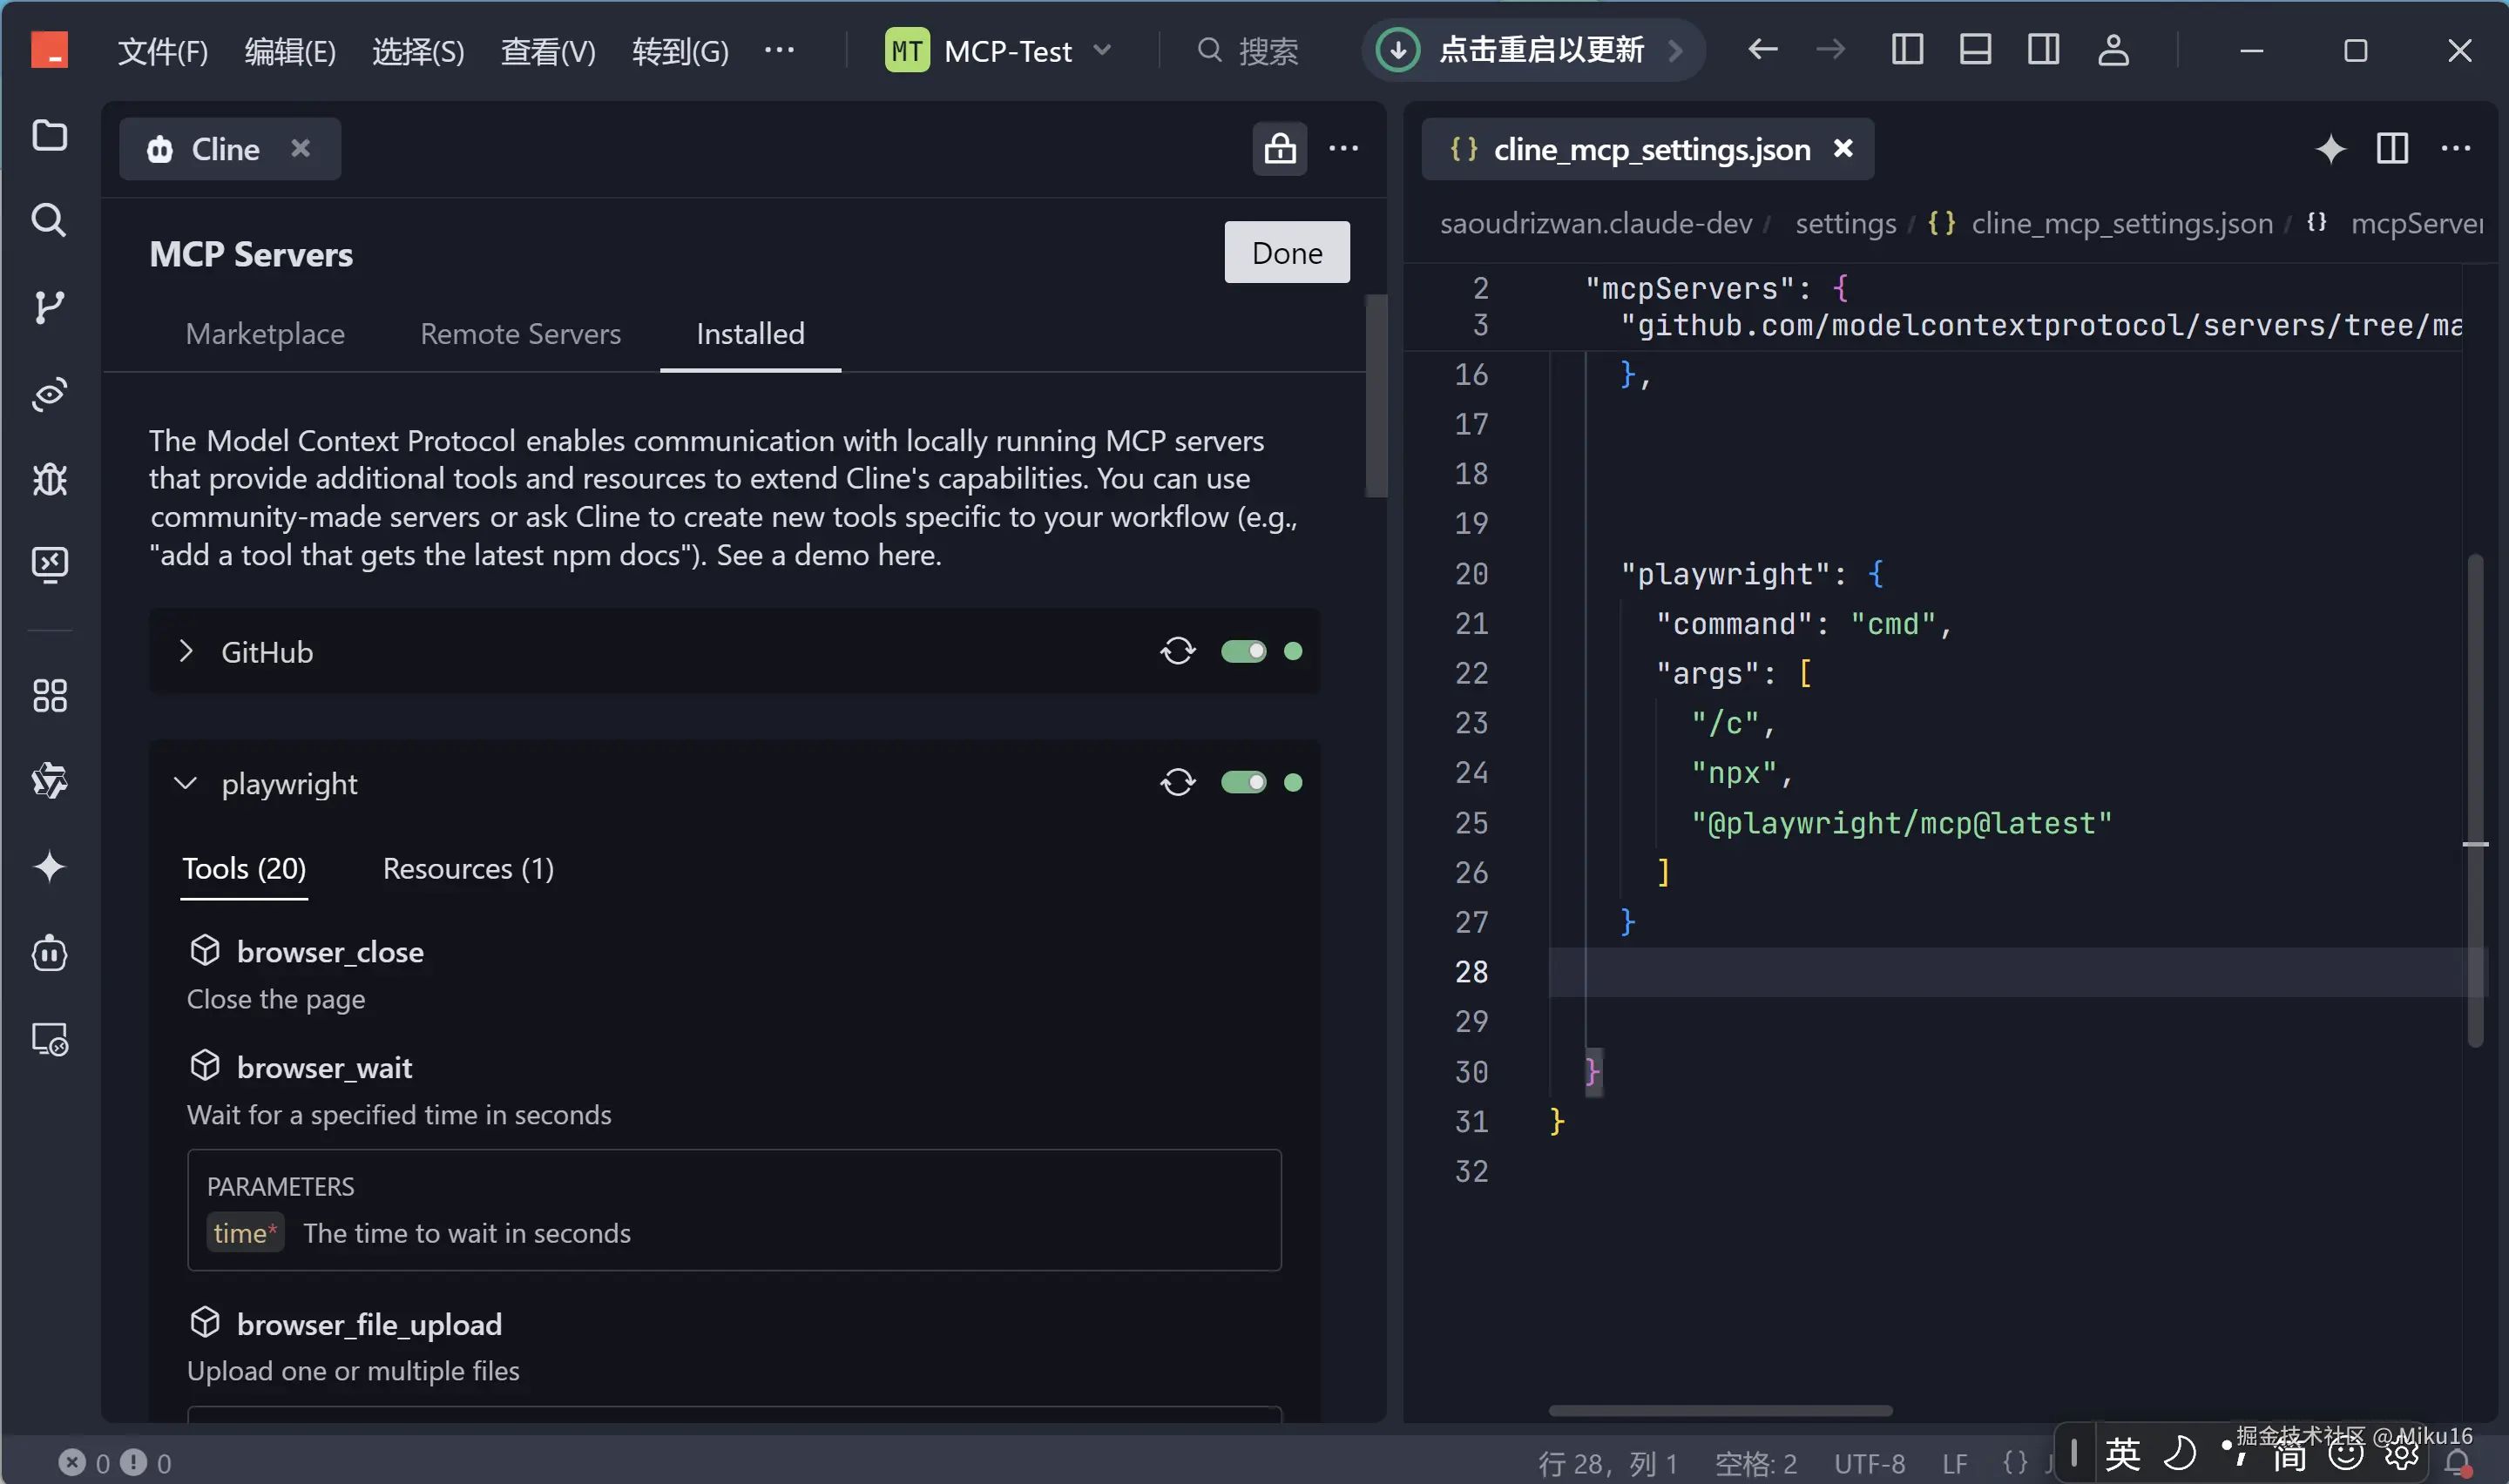Click the Done button
2509x1484 pixels.
pos(1286,253)
